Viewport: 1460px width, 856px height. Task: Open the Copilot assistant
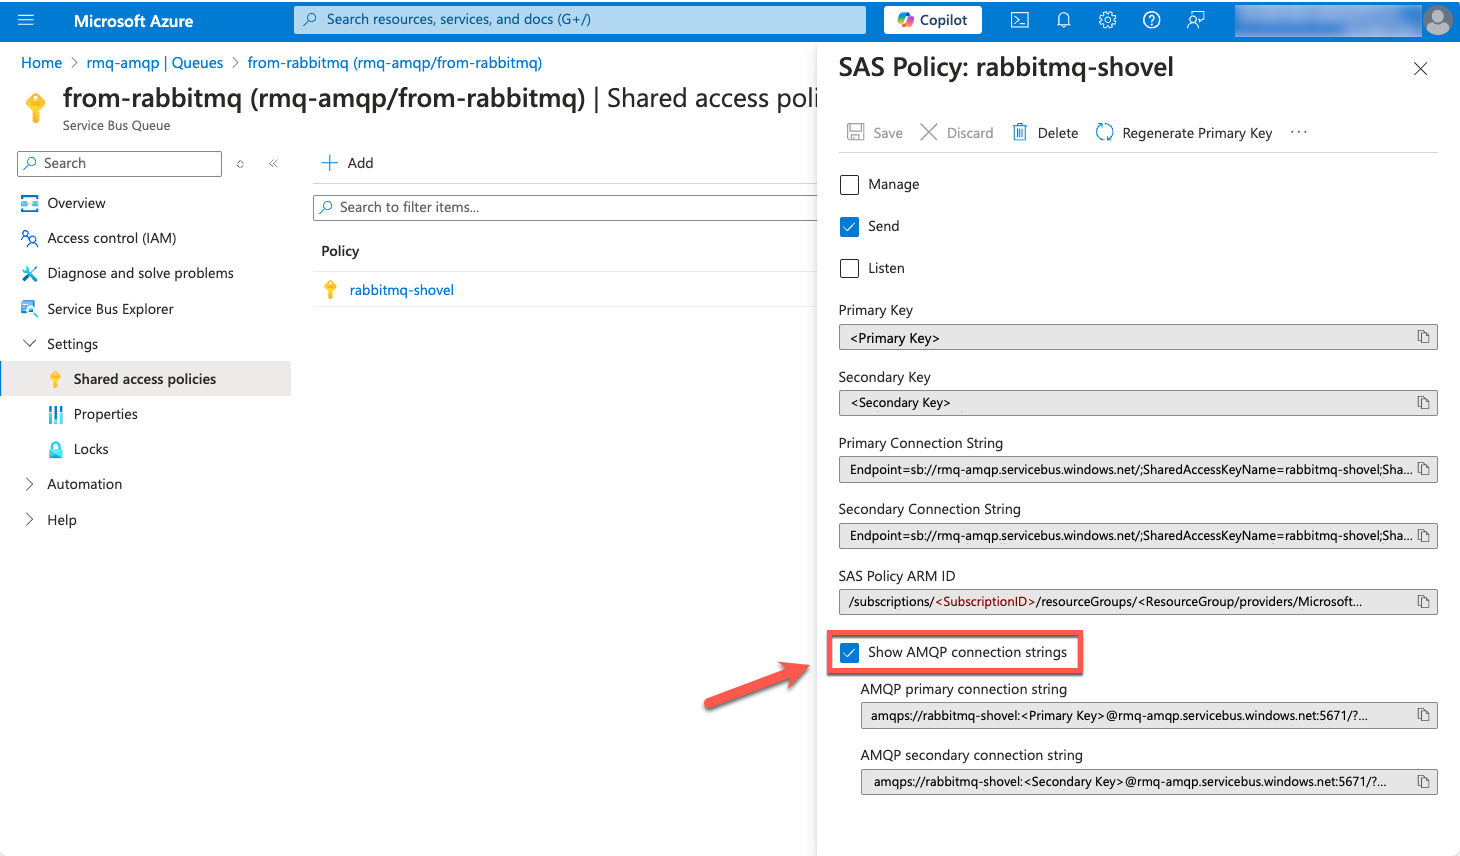tap(932, 19)
